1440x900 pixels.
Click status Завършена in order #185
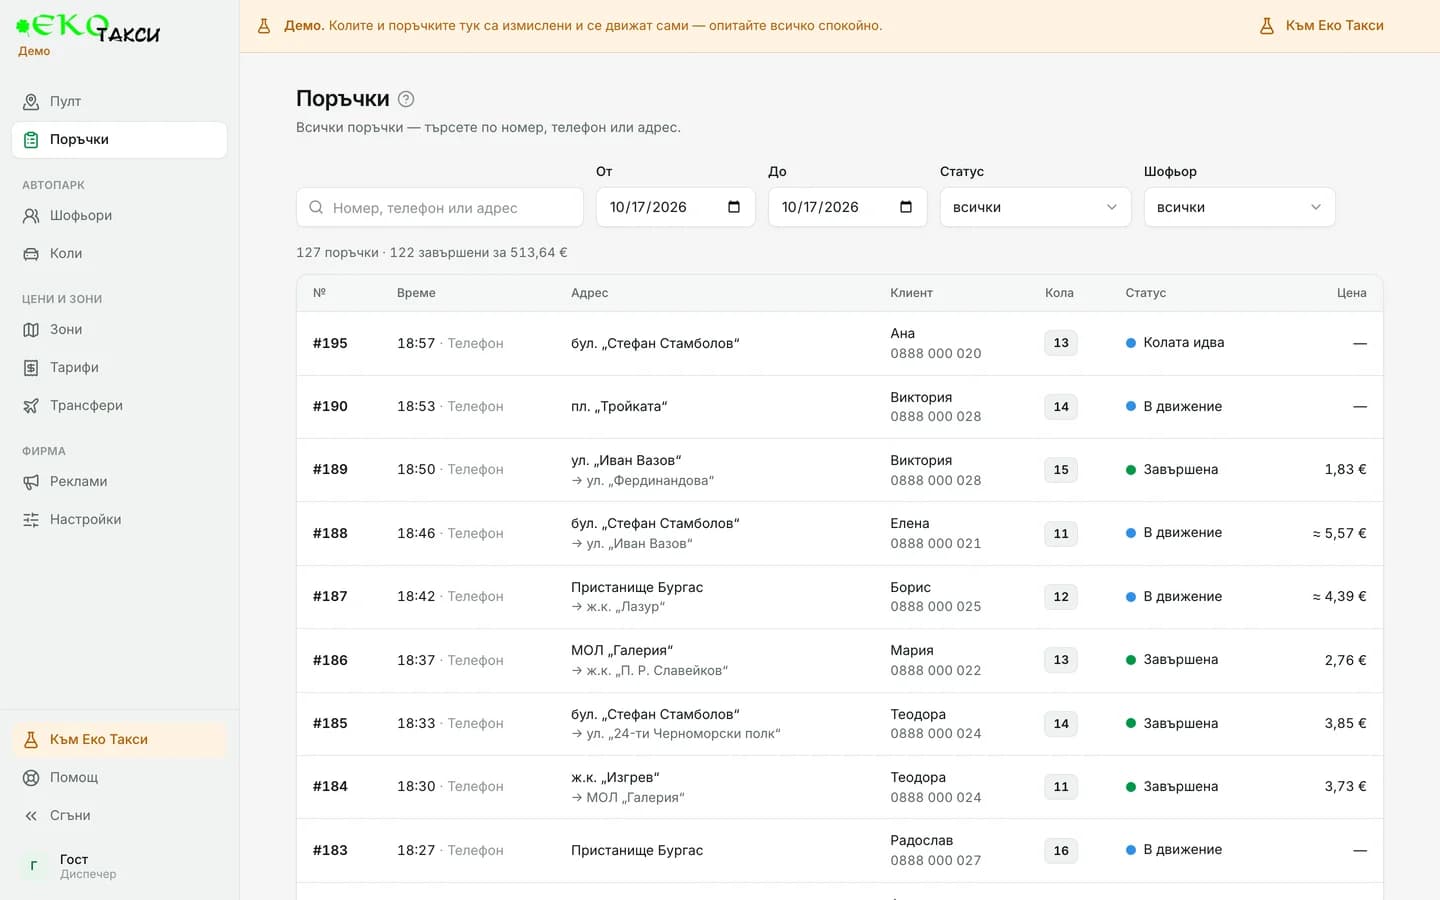coord(1172,723)
